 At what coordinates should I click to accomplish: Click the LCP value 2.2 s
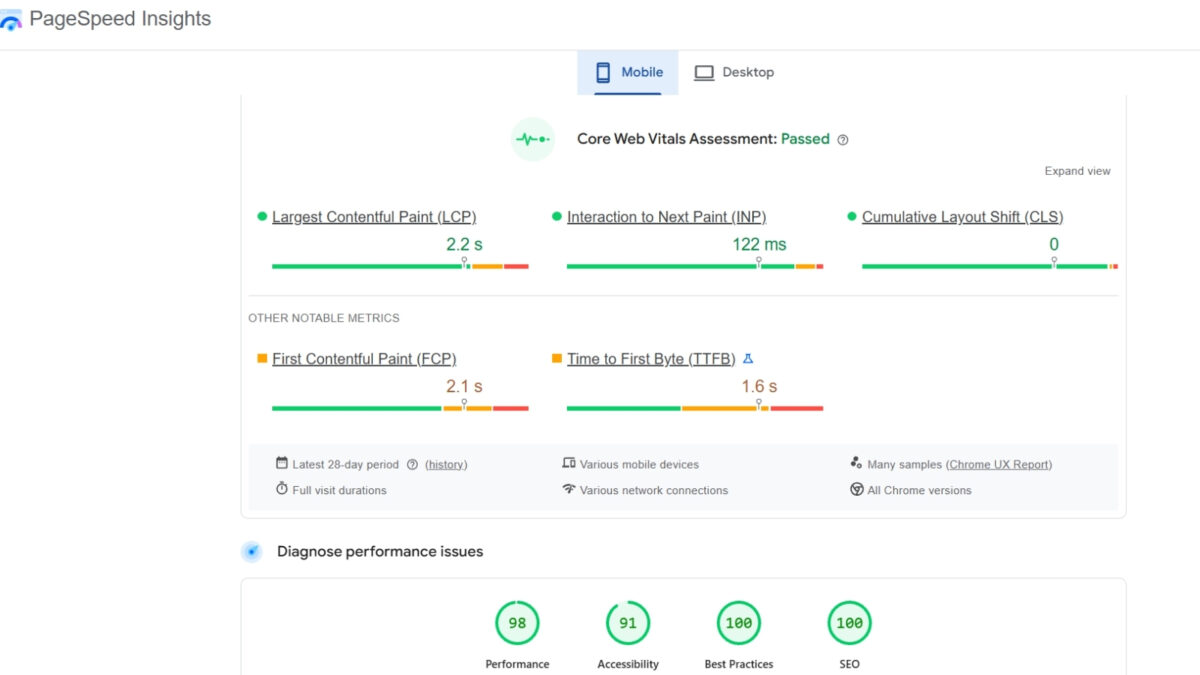464,244
